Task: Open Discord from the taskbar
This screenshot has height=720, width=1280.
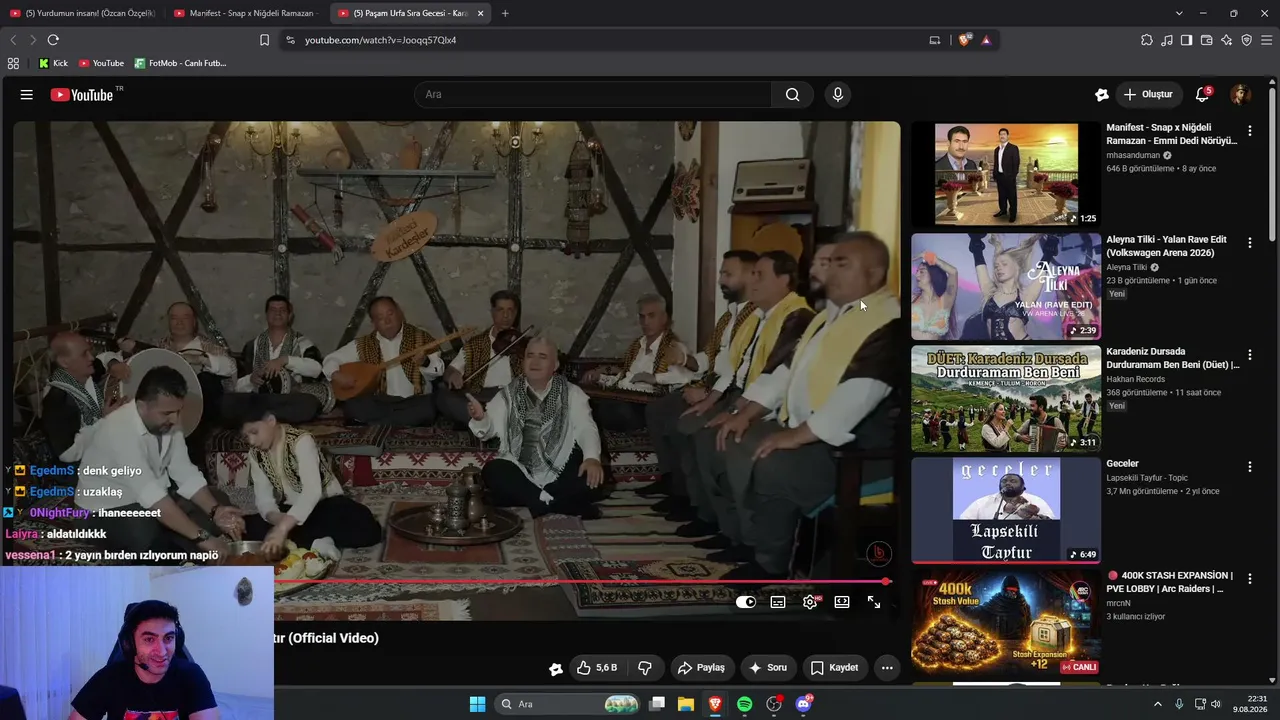Action: (803, 704)
